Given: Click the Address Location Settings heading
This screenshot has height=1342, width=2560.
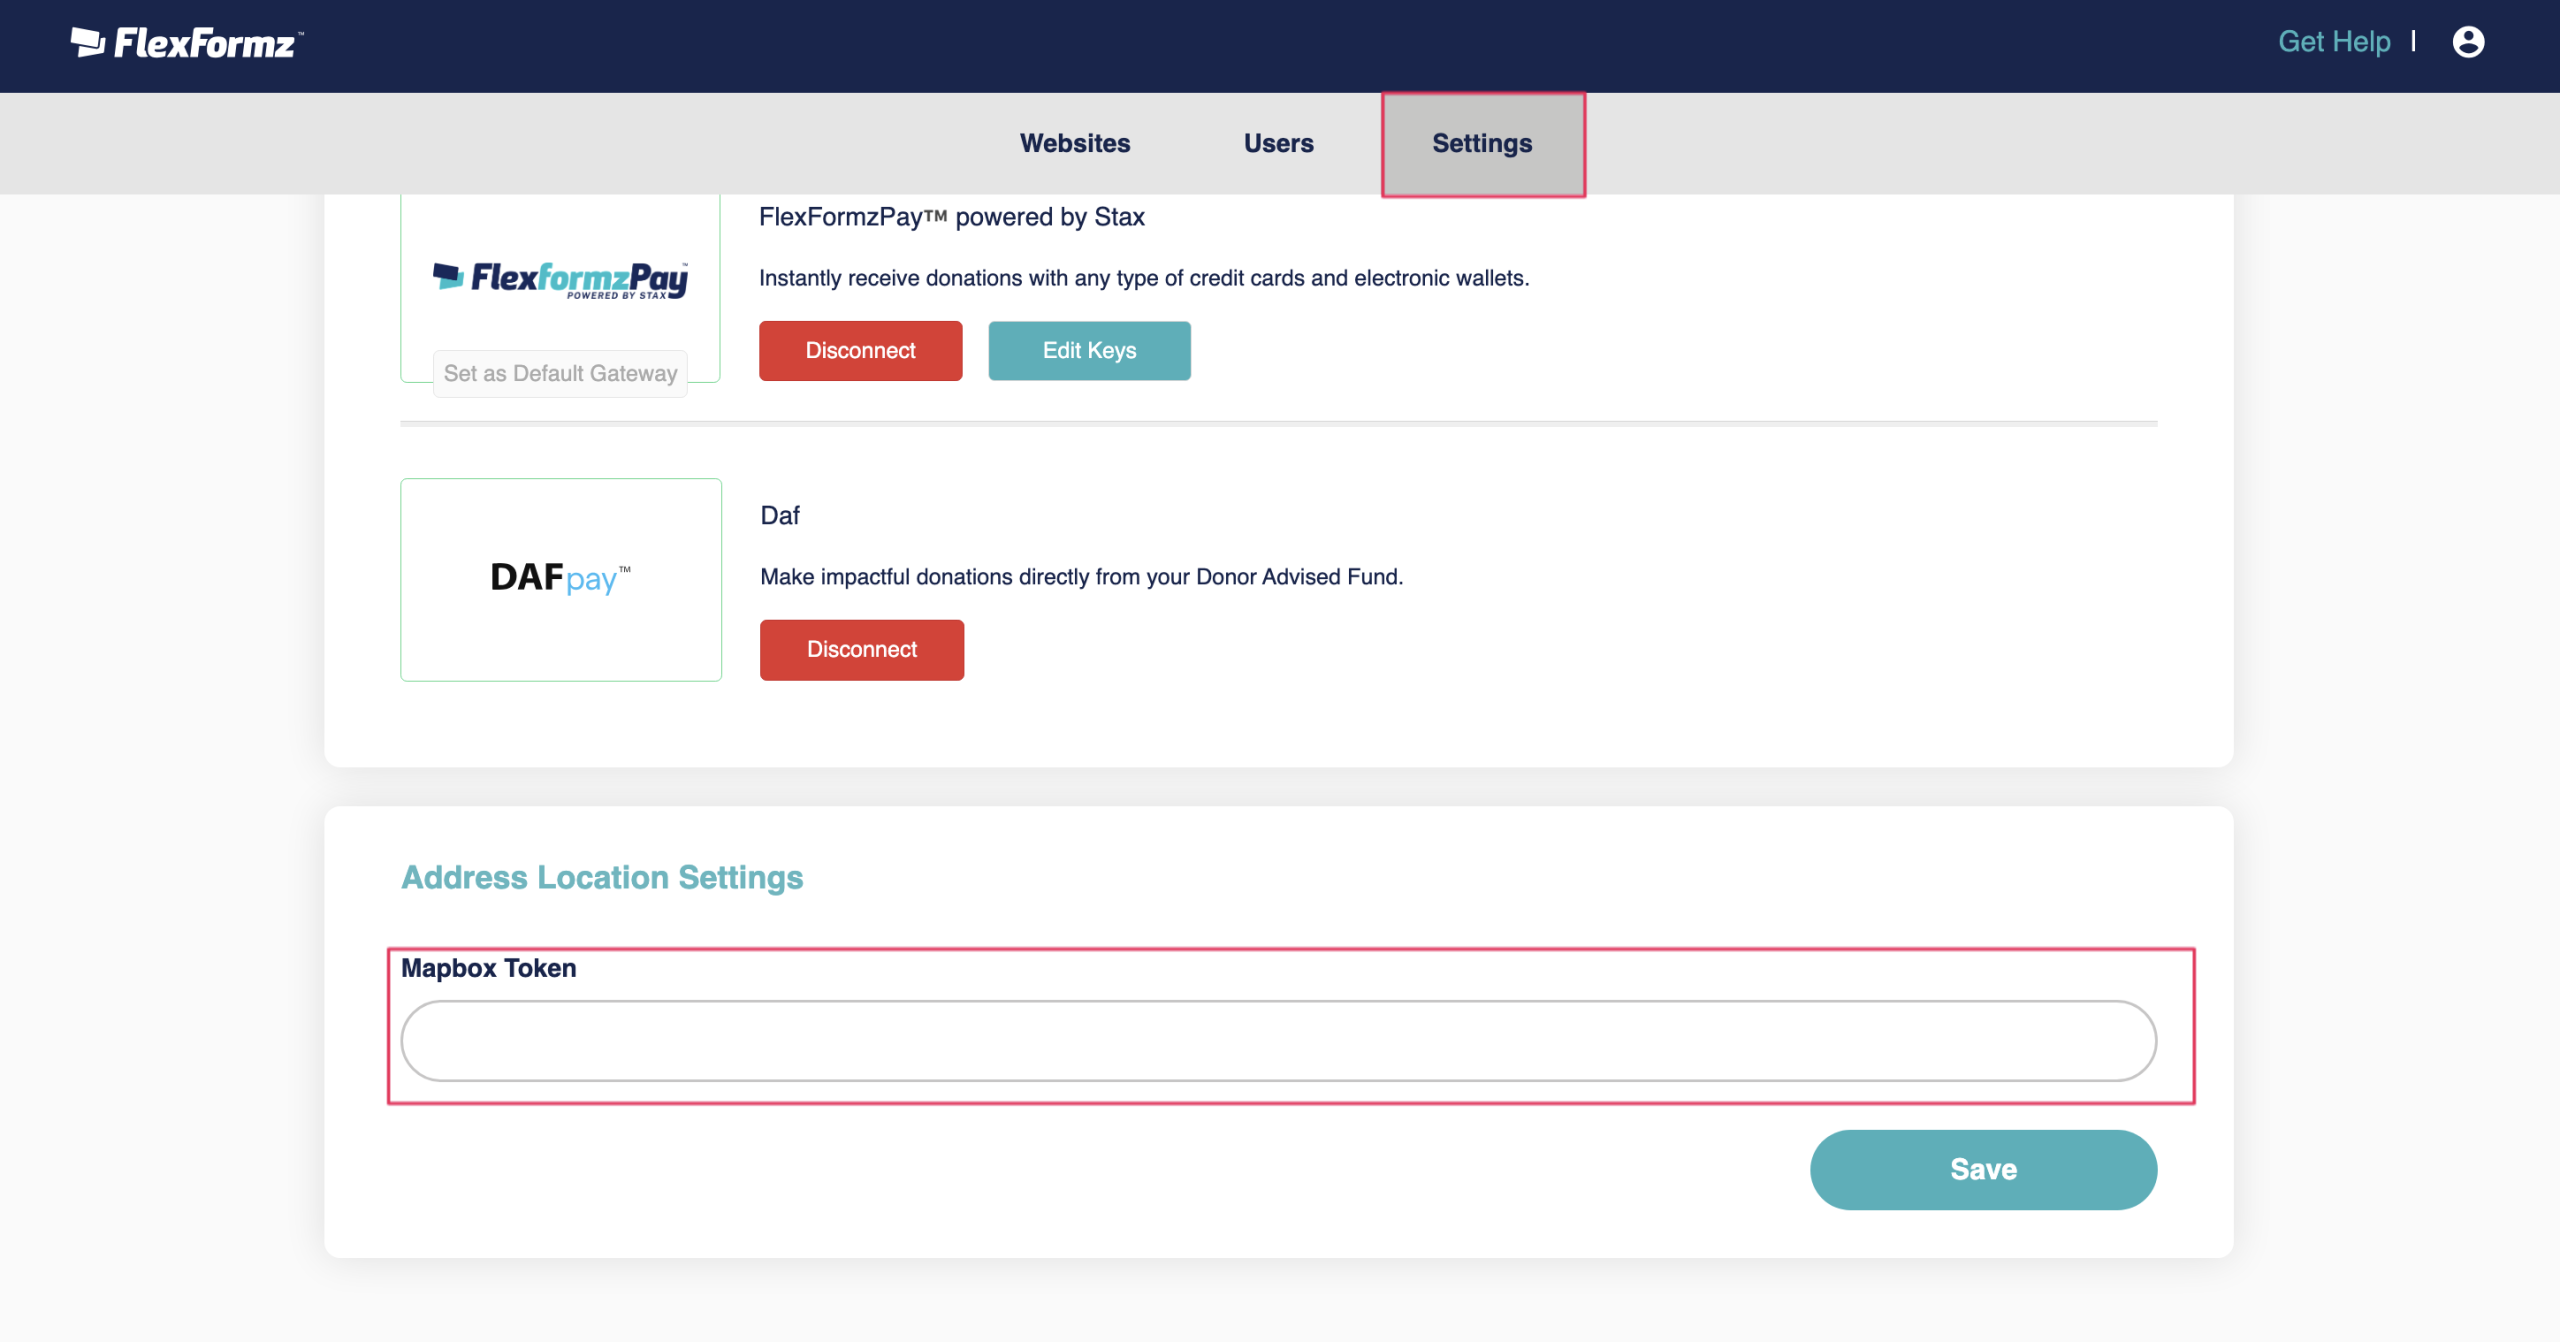Looking at the screenshot, I should 602,877.
